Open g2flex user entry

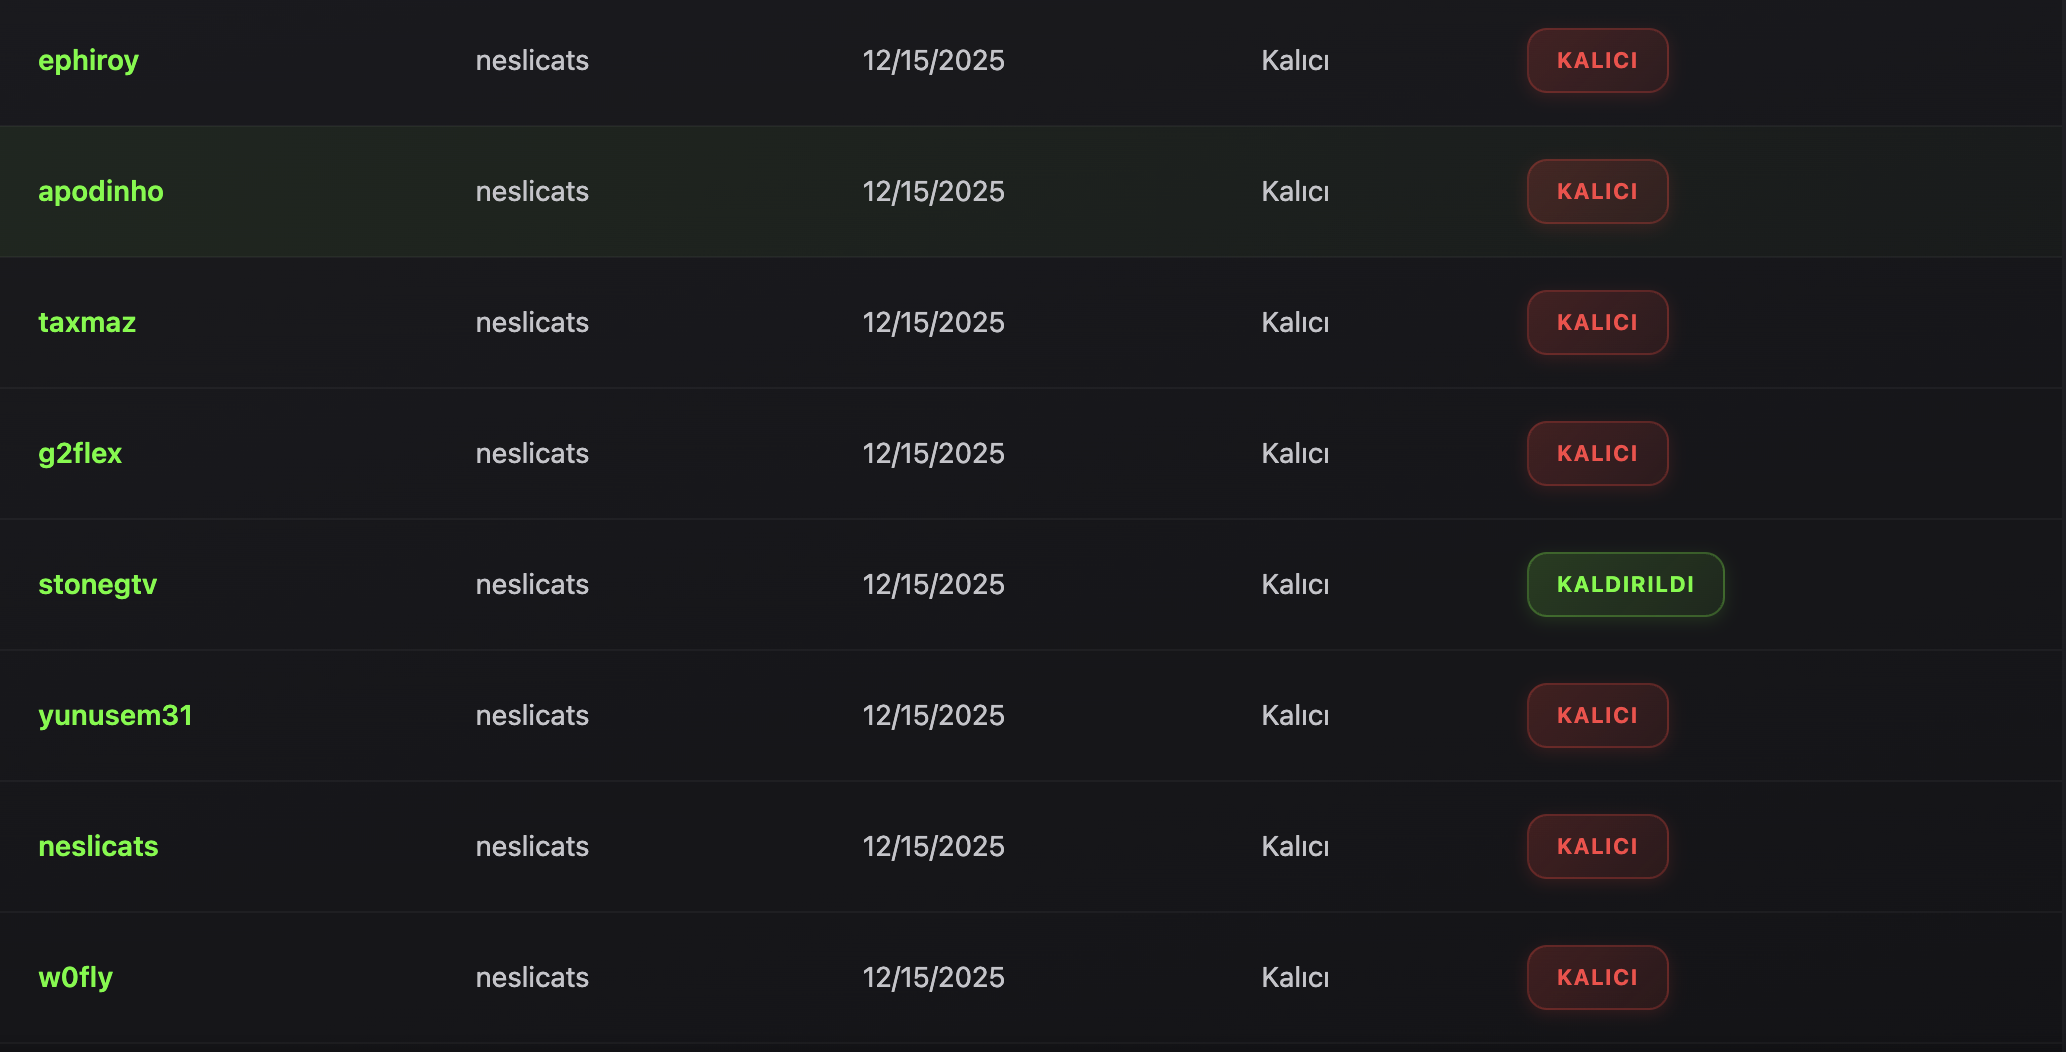coord(80,454)
